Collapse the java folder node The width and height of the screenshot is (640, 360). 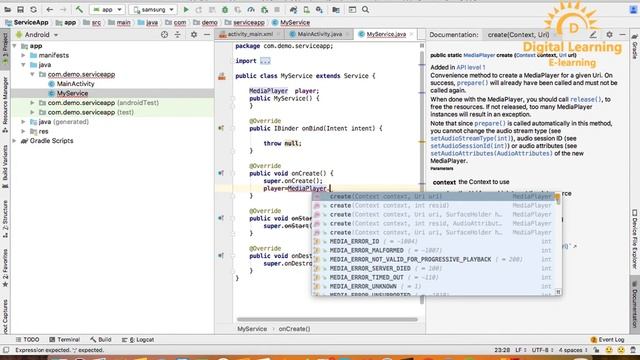[x=24, y=65]
